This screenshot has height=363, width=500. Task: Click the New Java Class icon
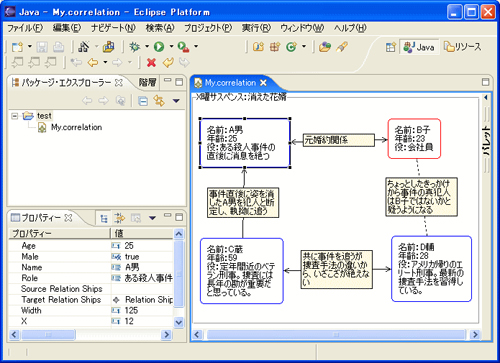tap(291, 47)
